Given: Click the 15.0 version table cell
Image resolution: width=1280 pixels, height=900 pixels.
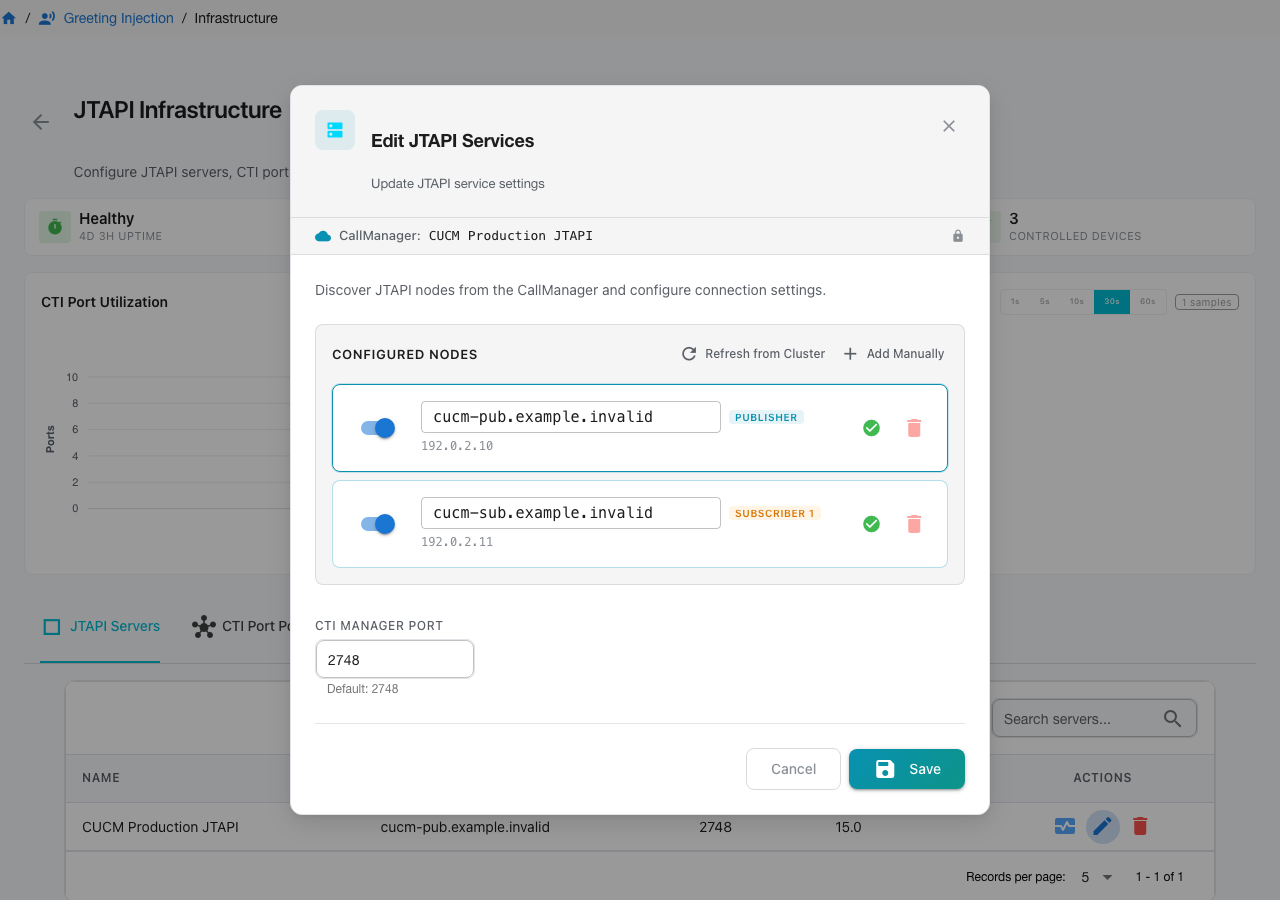Looking at the screenshot, I should (849, 827).
